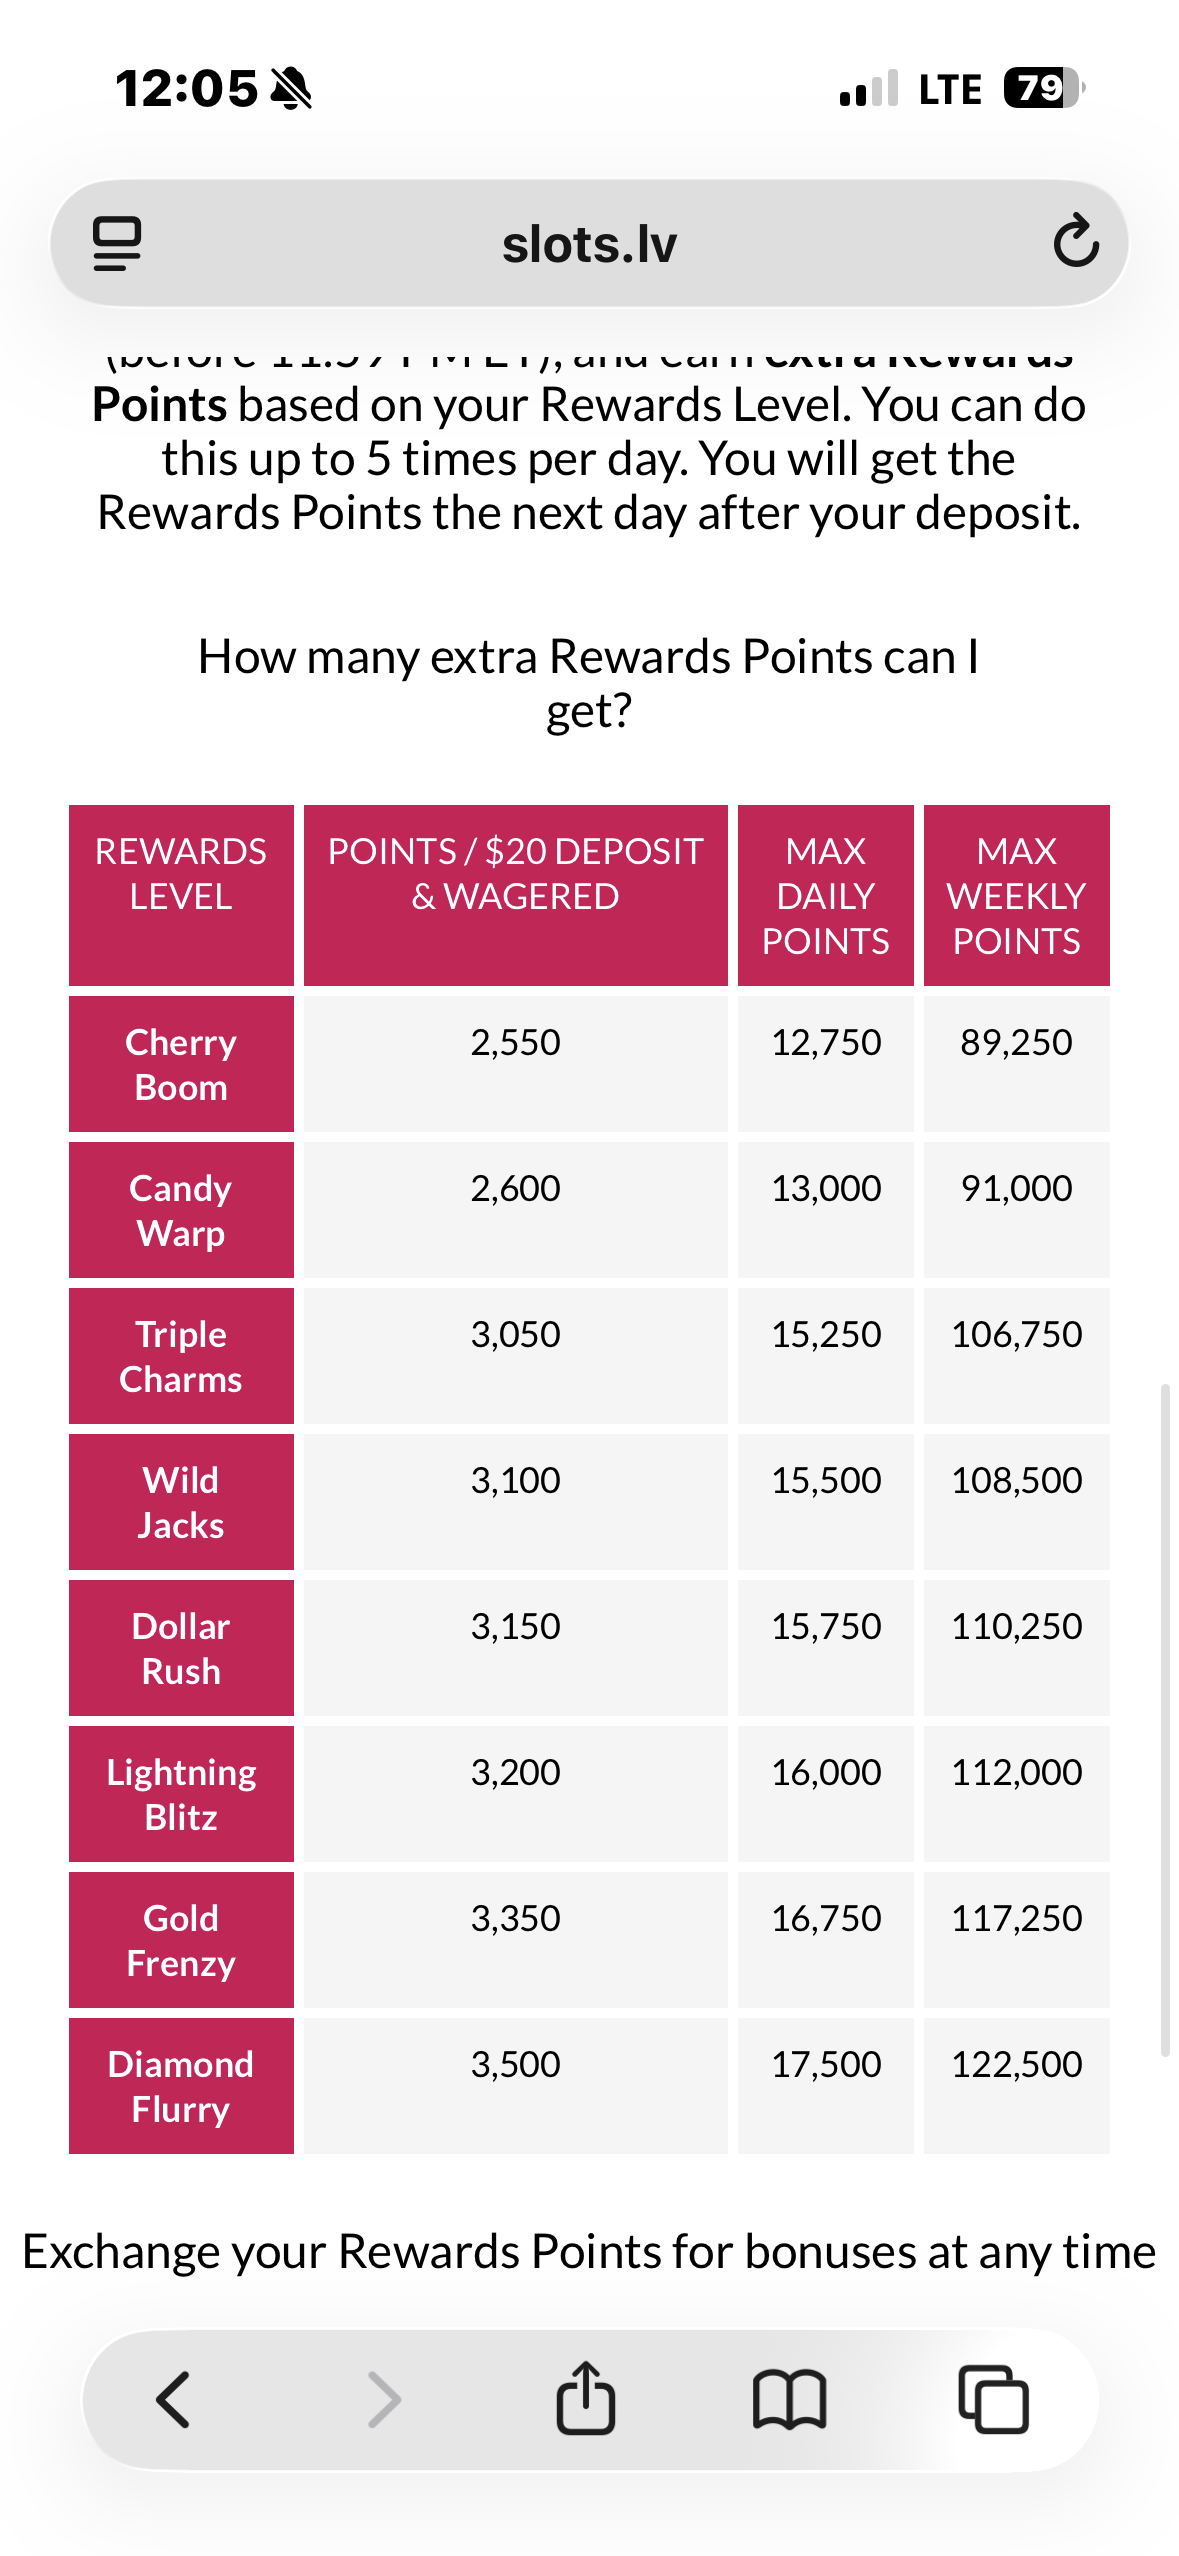Click the page scrollbar on right edge

[x=1165, y=1720]
